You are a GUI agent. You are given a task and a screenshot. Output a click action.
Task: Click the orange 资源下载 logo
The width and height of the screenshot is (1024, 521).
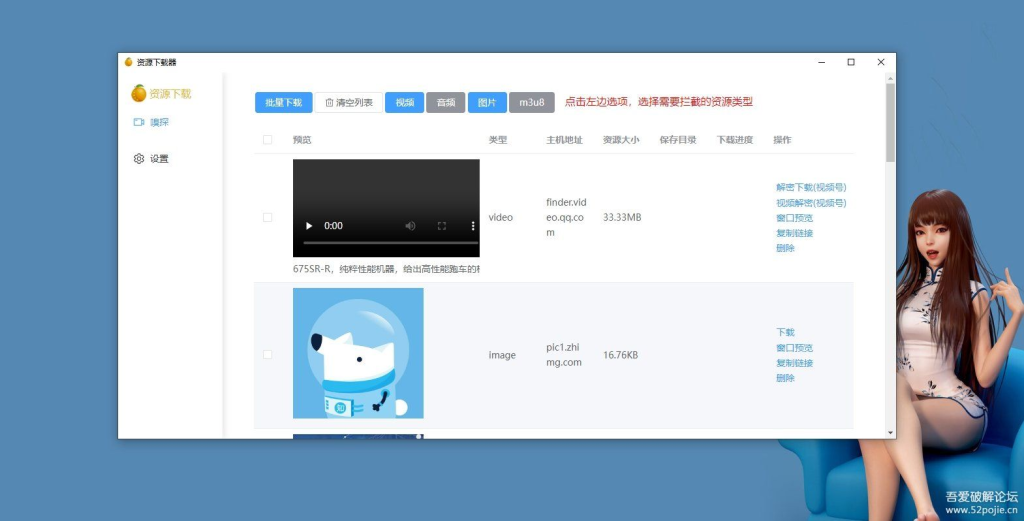click(x=161, y=93)
